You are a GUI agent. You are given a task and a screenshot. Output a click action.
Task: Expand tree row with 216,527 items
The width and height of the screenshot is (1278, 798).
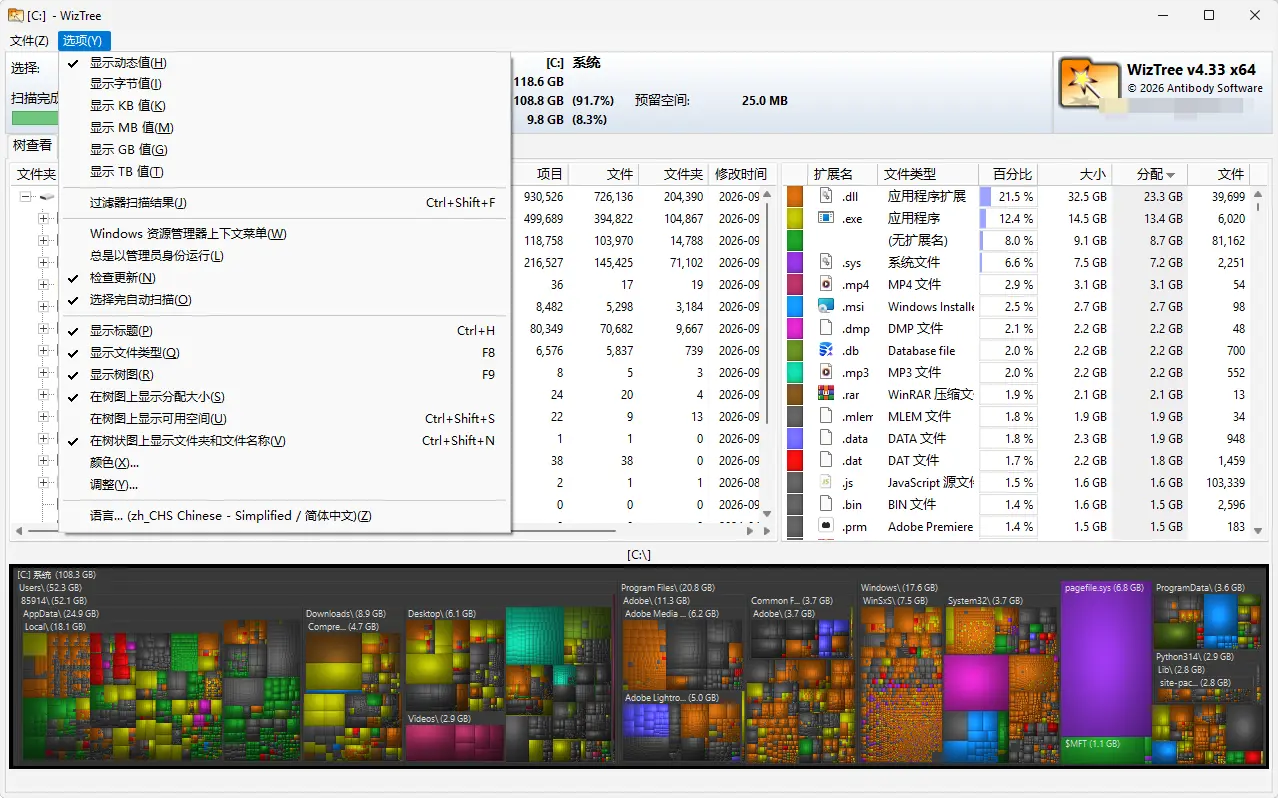43,262
